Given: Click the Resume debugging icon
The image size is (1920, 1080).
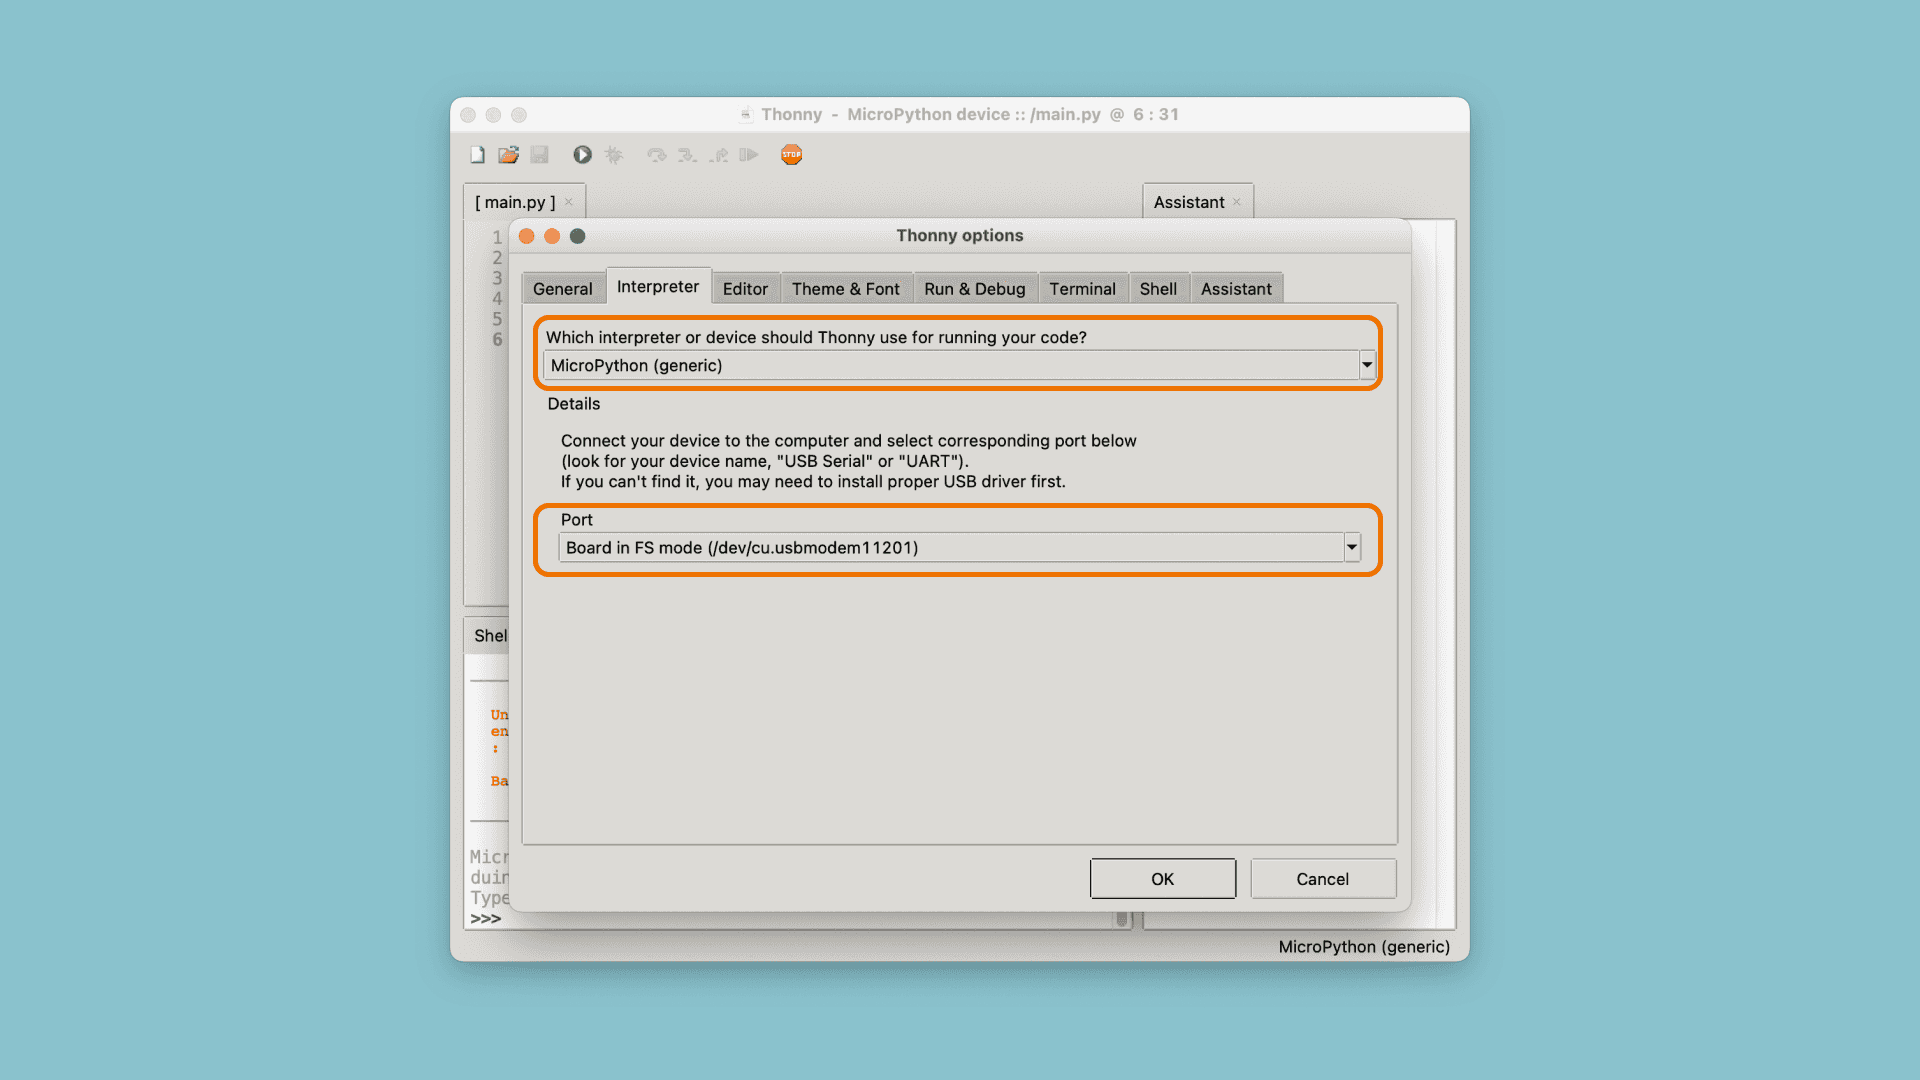Looking at the screenshot, I should 749,155.
